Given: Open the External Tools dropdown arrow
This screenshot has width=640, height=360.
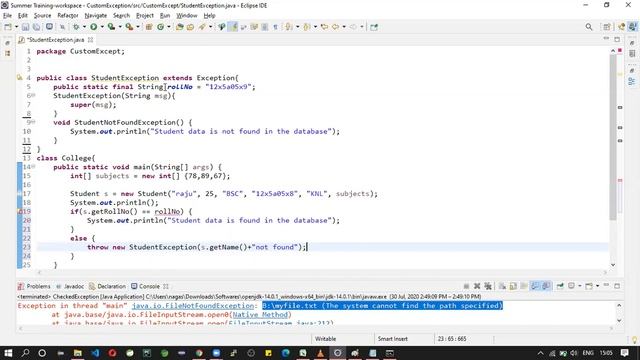Looking at the screenshot, I should 138,27.
